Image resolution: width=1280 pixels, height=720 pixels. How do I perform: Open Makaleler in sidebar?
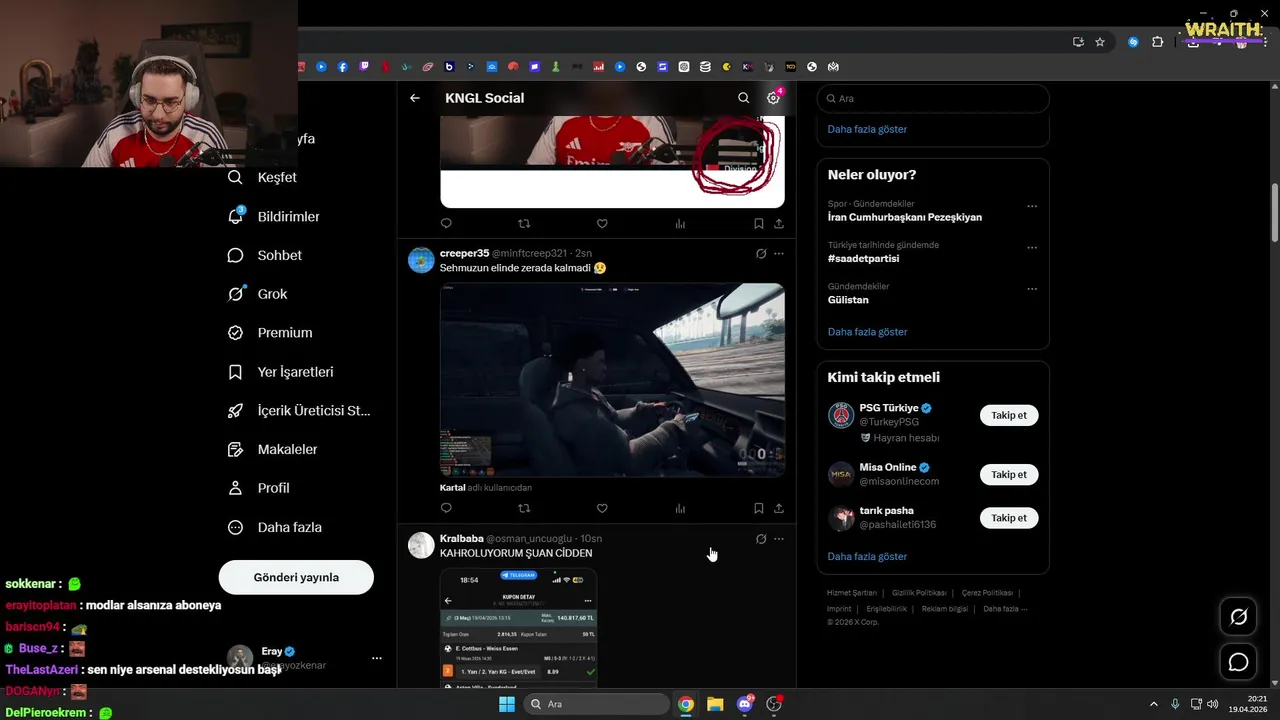click(273, 449)
